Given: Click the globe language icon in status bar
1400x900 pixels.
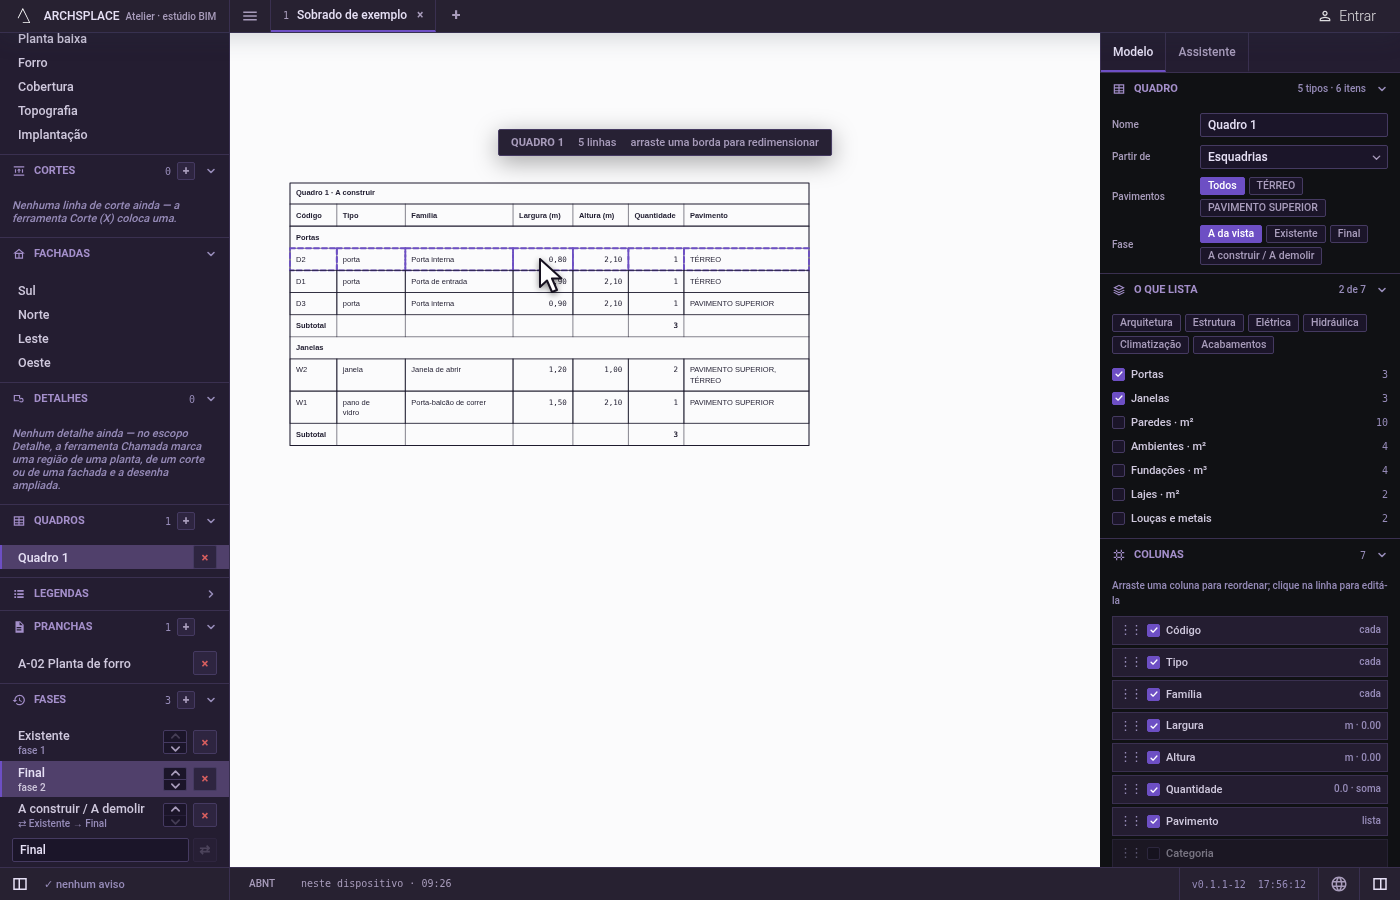Looking at the screenshot, I should click(x=1339, y=884).
